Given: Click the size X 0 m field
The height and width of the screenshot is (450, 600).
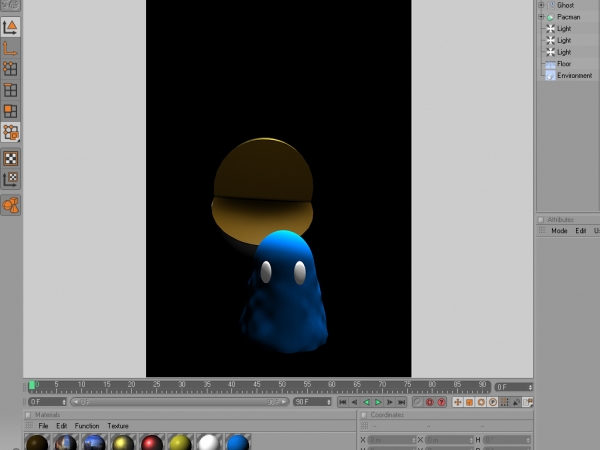Looking at the screenshot, I should [x=448, y=440].
